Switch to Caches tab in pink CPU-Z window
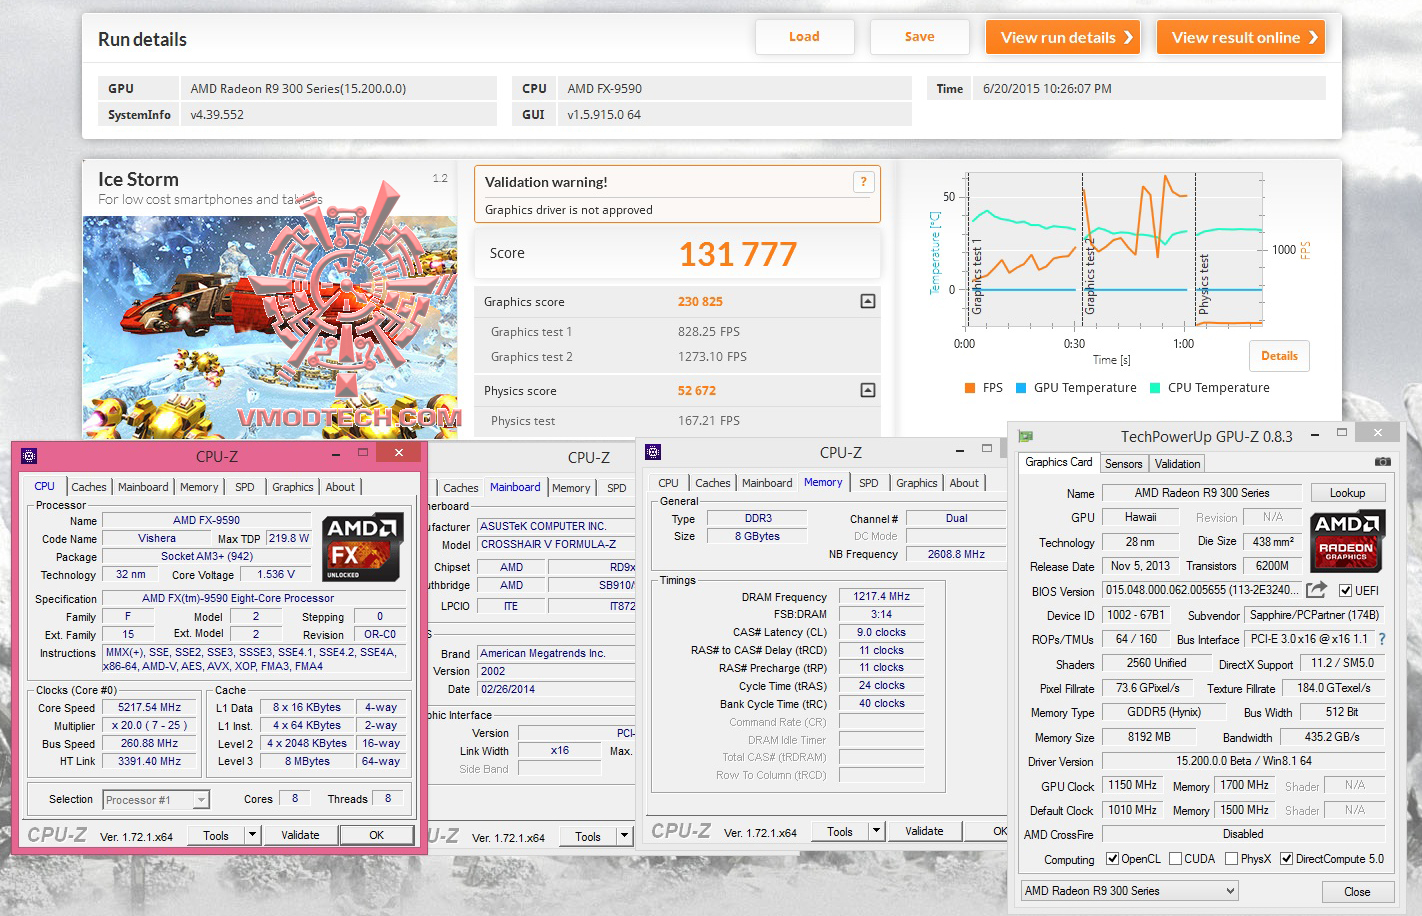The height and width of the screenshot is (916, 1422). click(88, 487)
